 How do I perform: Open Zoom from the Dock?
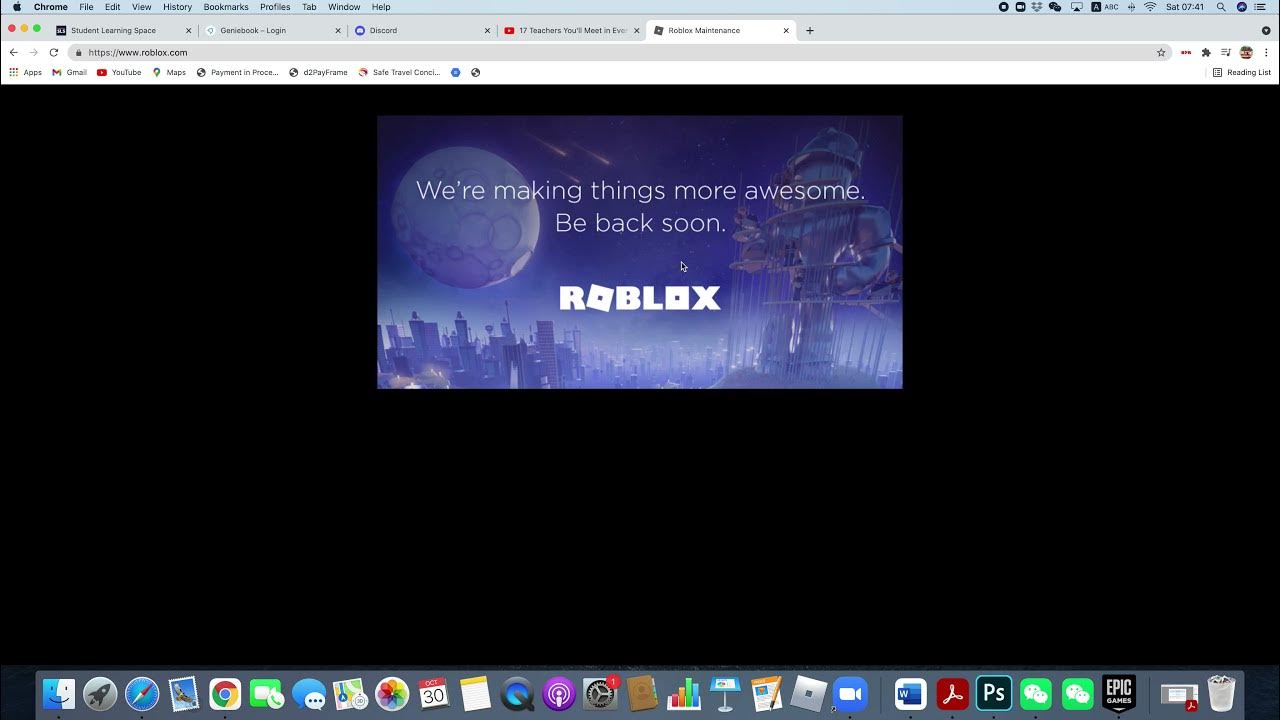click(x=850, y=693)
